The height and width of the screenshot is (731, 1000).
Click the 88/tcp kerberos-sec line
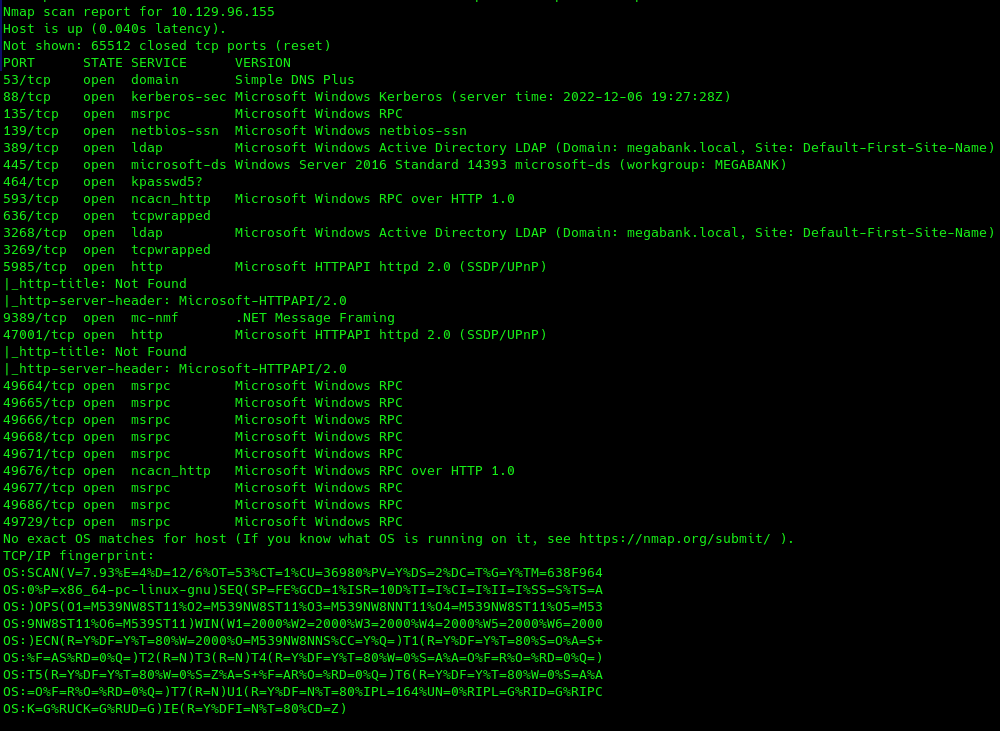tap(367, 97)
